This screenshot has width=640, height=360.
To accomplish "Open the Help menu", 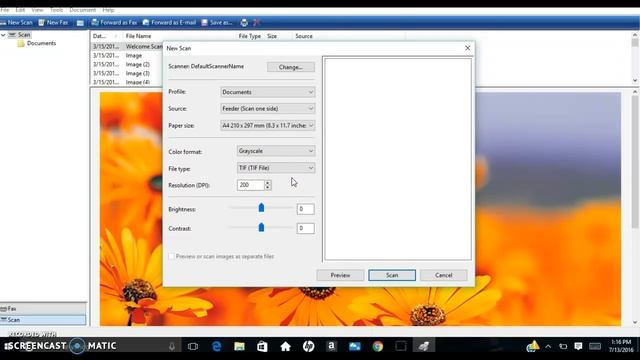I will [x=108, y=10].
